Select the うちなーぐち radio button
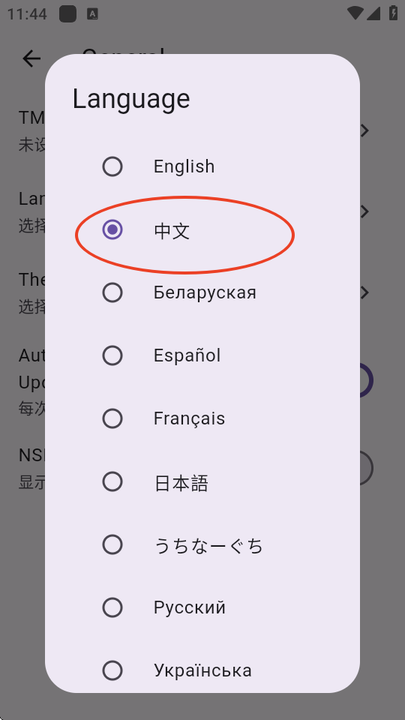Viewport: 405px width, 720px height. click(112, 545)
